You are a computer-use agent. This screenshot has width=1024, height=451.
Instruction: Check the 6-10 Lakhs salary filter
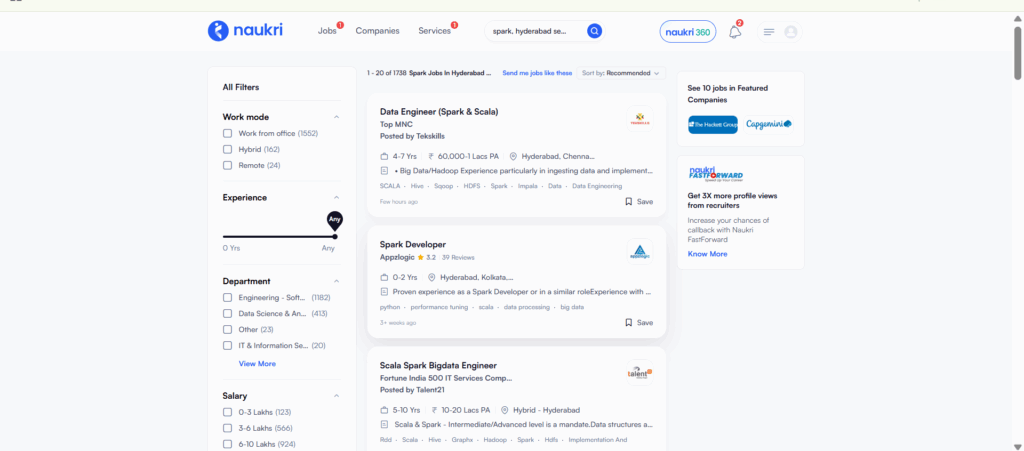coord(227,444)
